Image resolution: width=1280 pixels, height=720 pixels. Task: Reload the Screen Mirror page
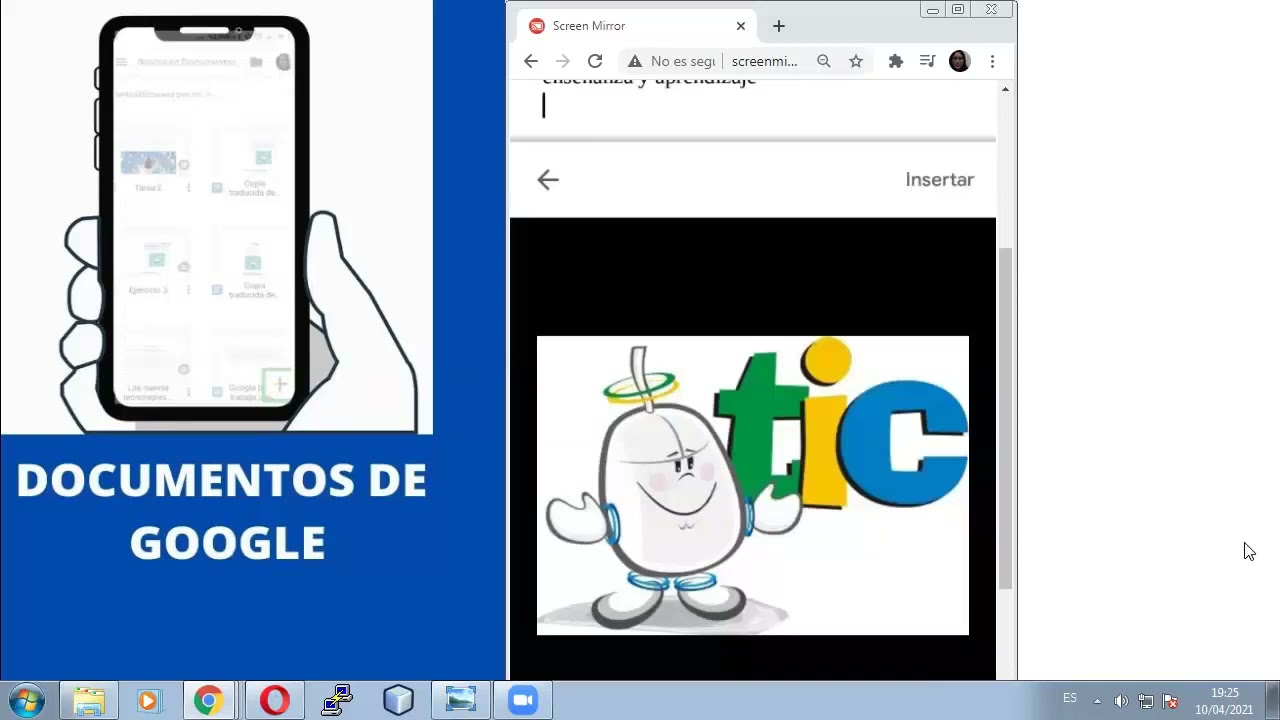coord(595,61)
